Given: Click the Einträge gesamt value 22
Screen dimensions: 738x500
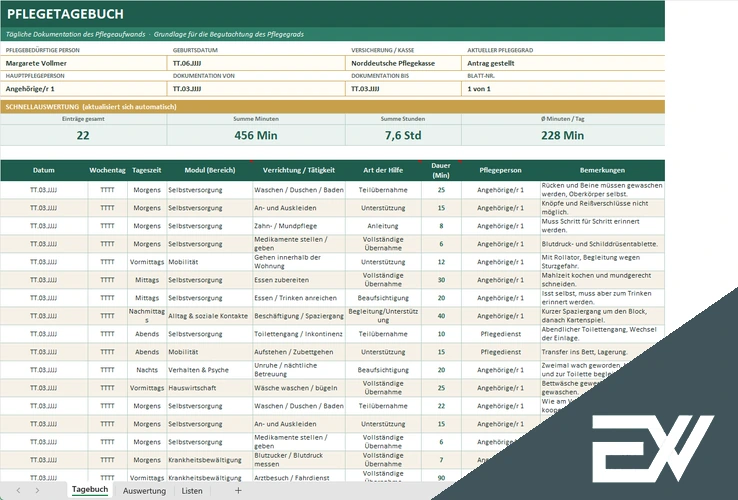Looking at the screenshot, I should [x=83, y=136].
